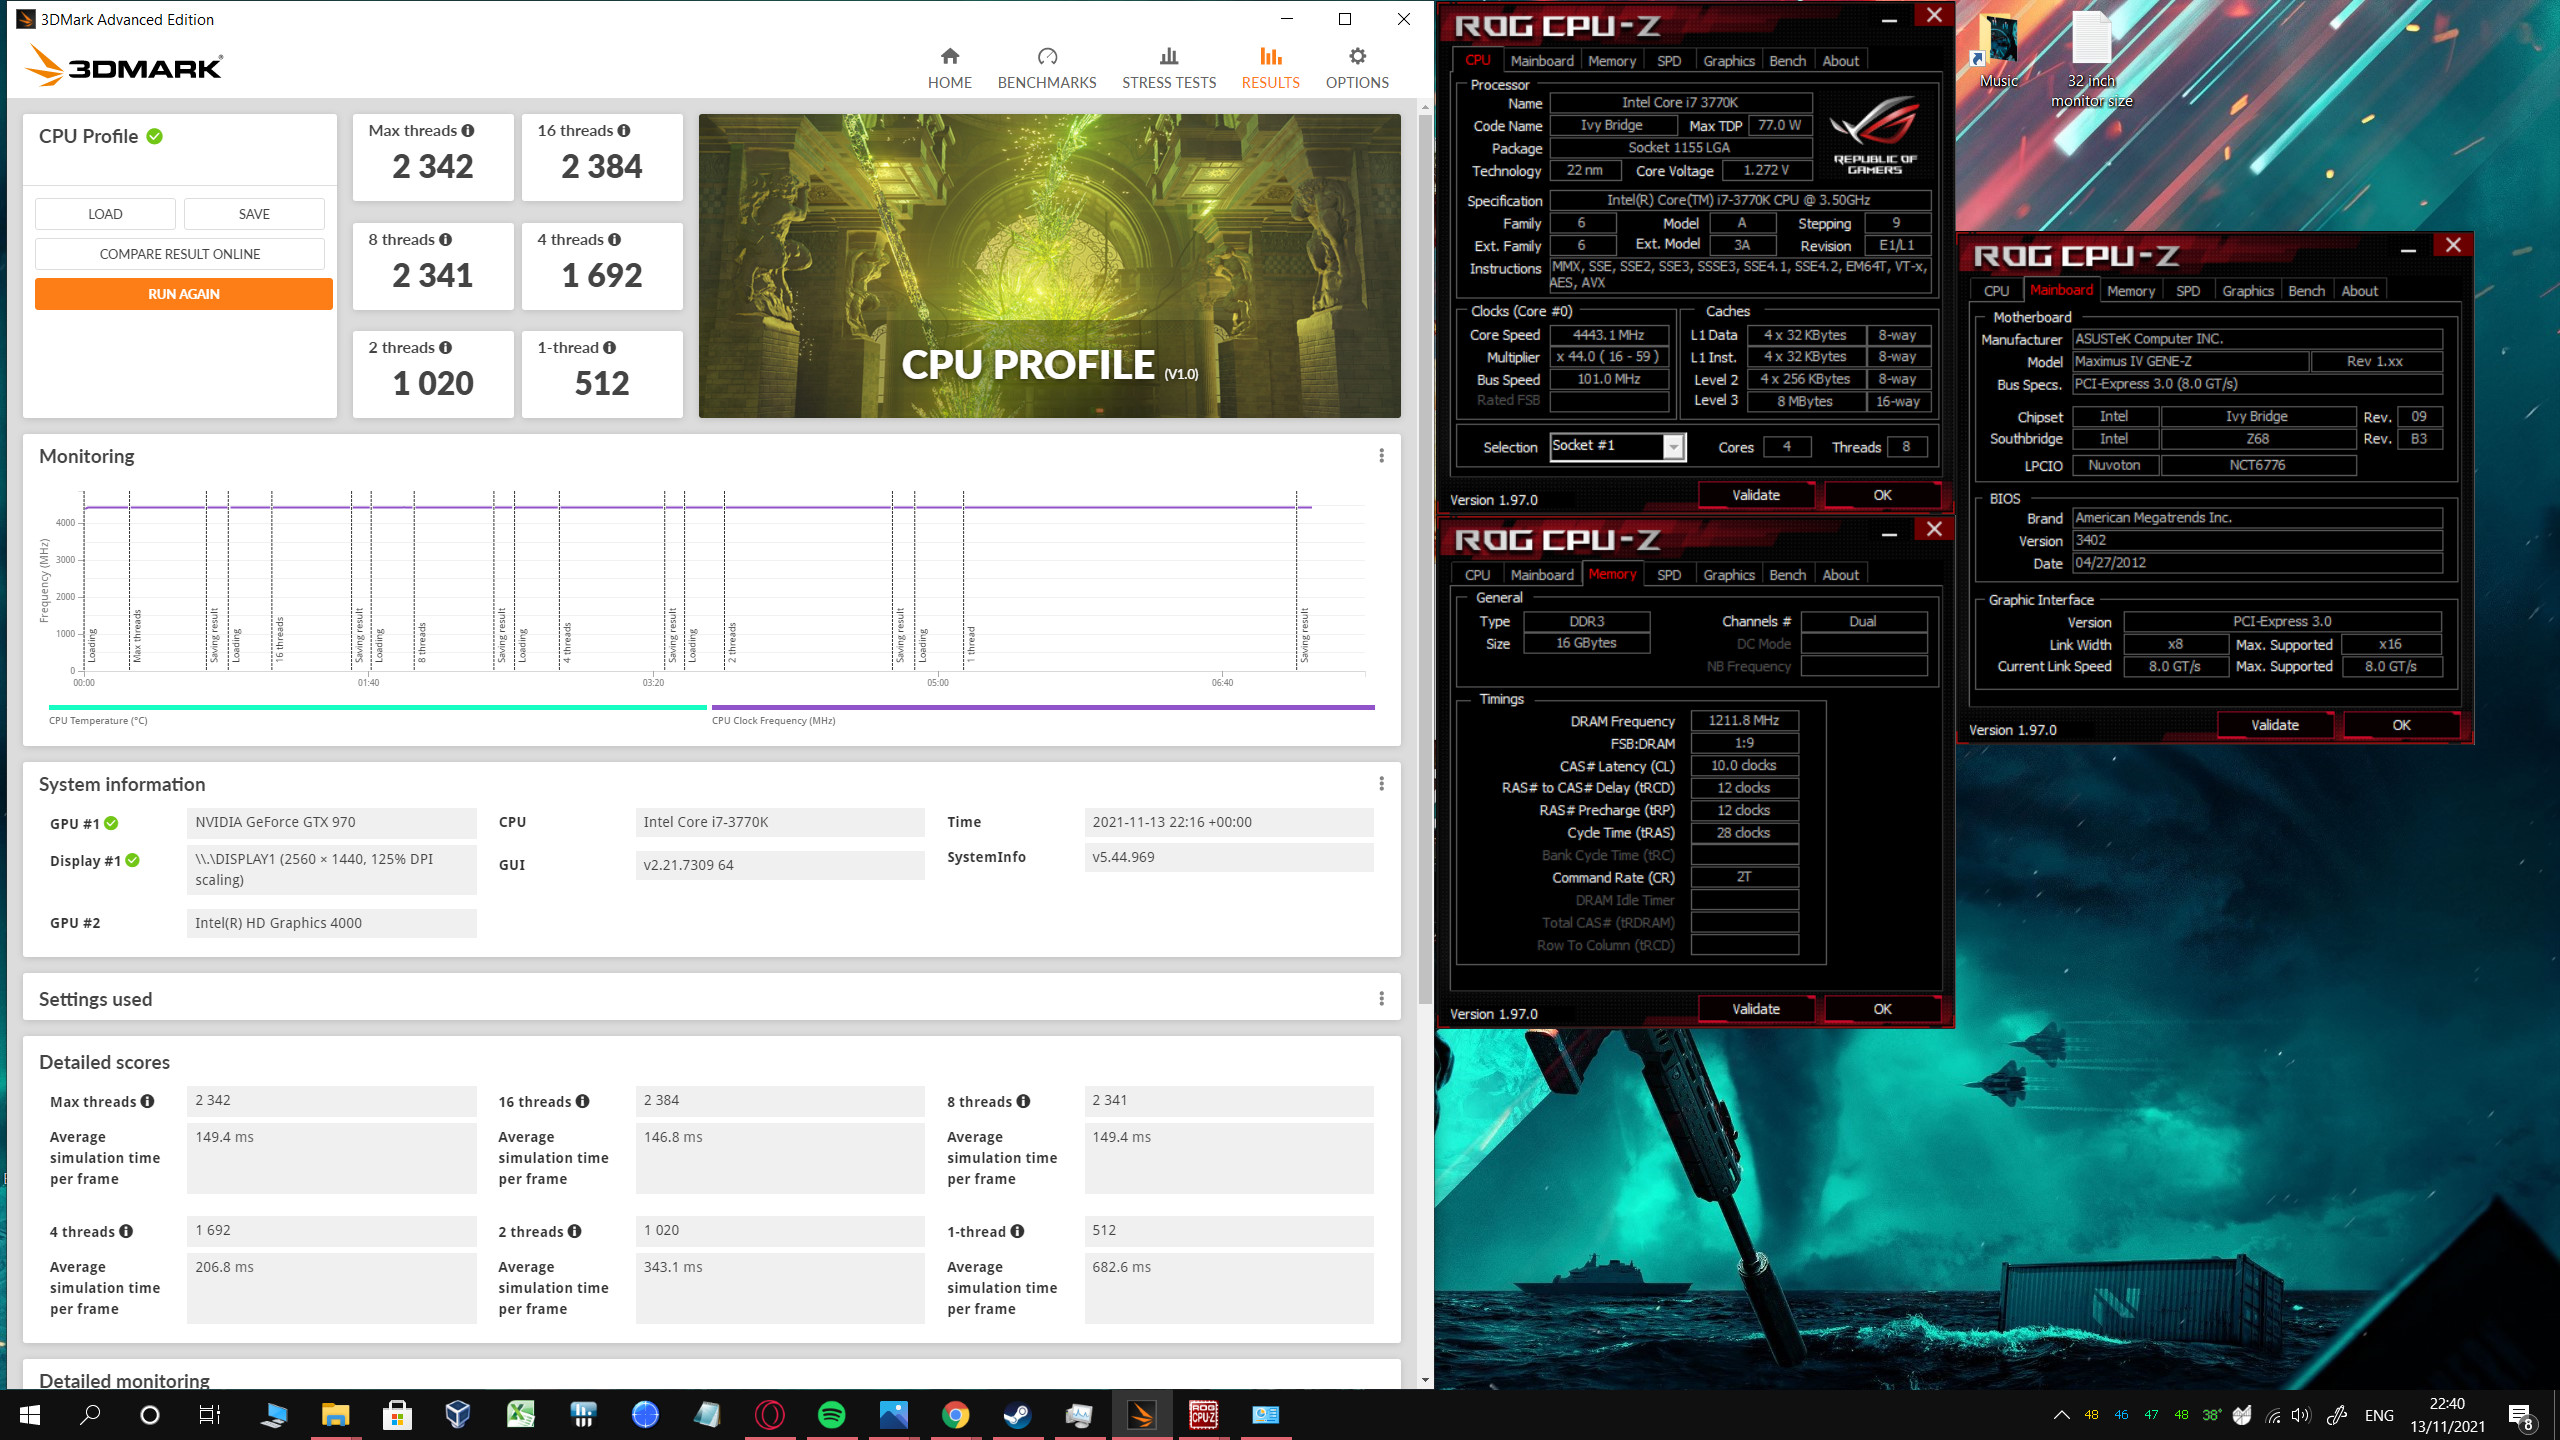2560x1440 pixels.
Task: Click the CPU PROFILE preview image
Action: coord(1049,266)
